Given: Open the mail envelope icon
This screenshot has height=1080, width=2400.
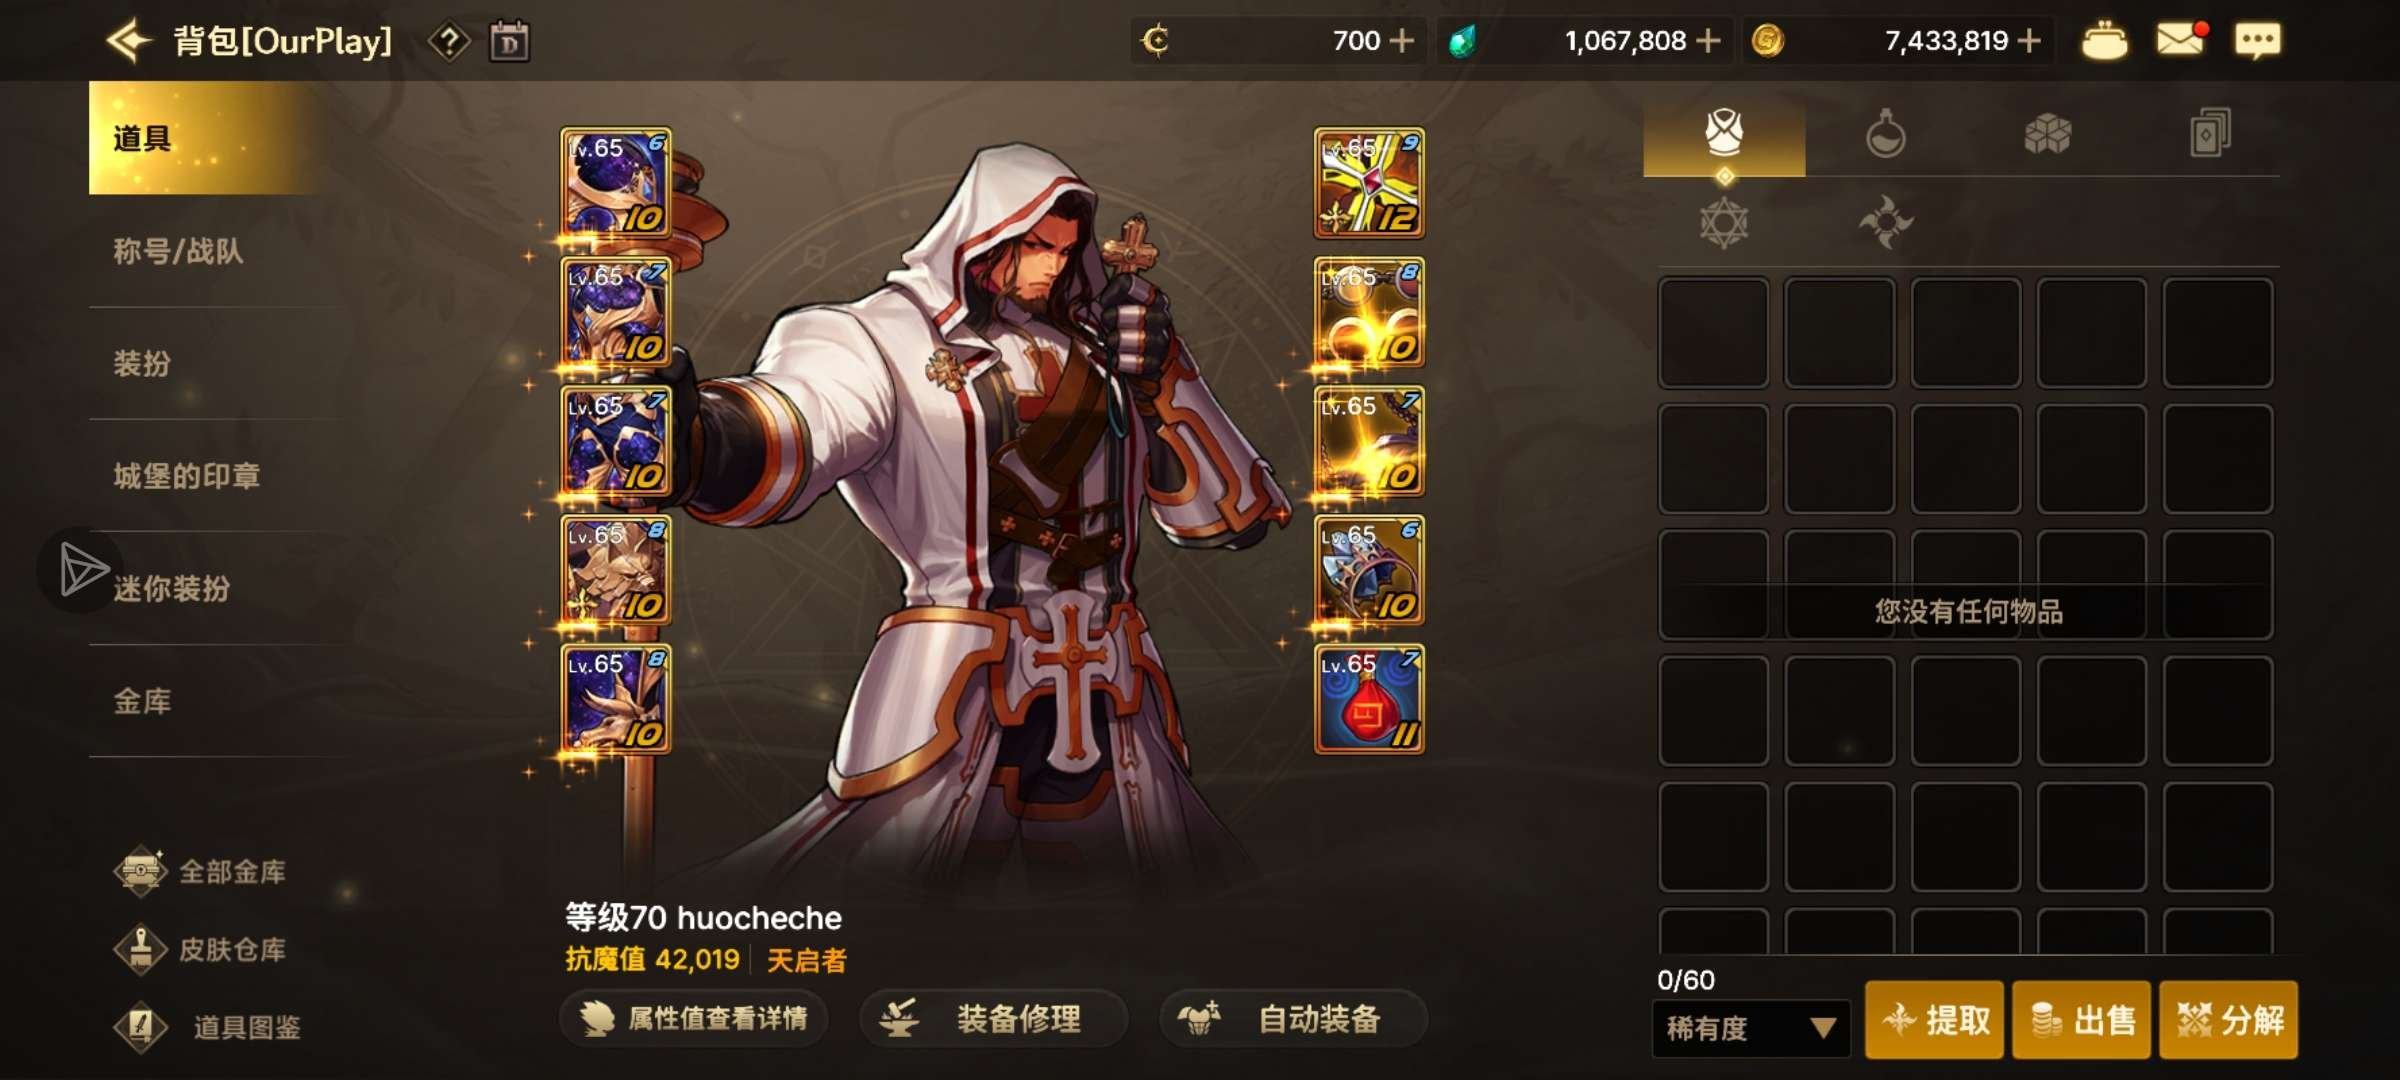Looking at the screenshot, I should point(2181,40).
